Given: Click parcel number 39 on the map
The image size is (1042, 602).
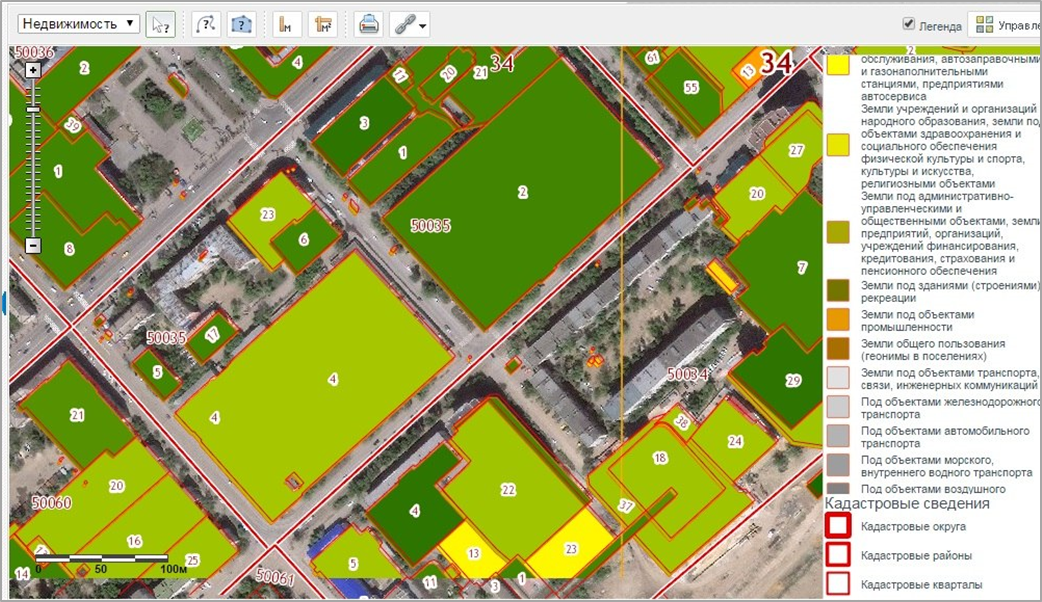Looking at the screenshot, I should point(72,125).
